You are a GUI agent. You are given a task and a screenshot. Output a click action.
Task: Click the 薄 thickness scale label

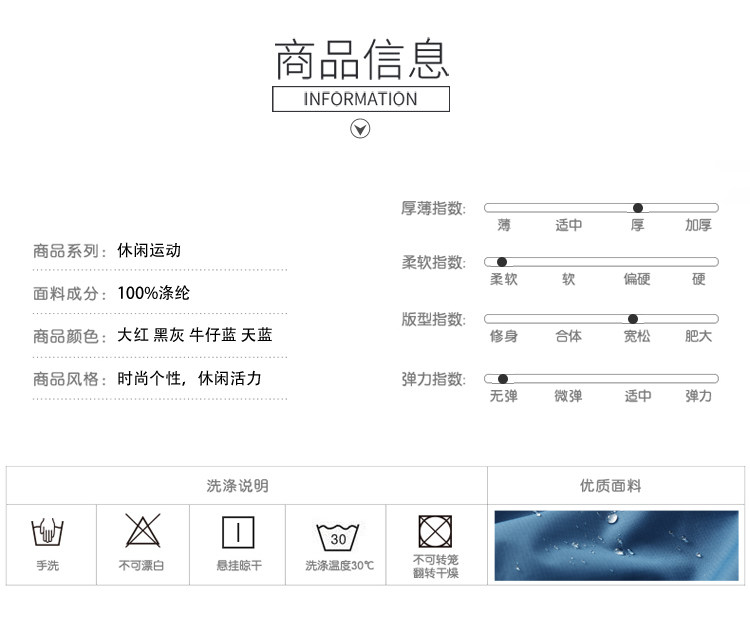504,225
